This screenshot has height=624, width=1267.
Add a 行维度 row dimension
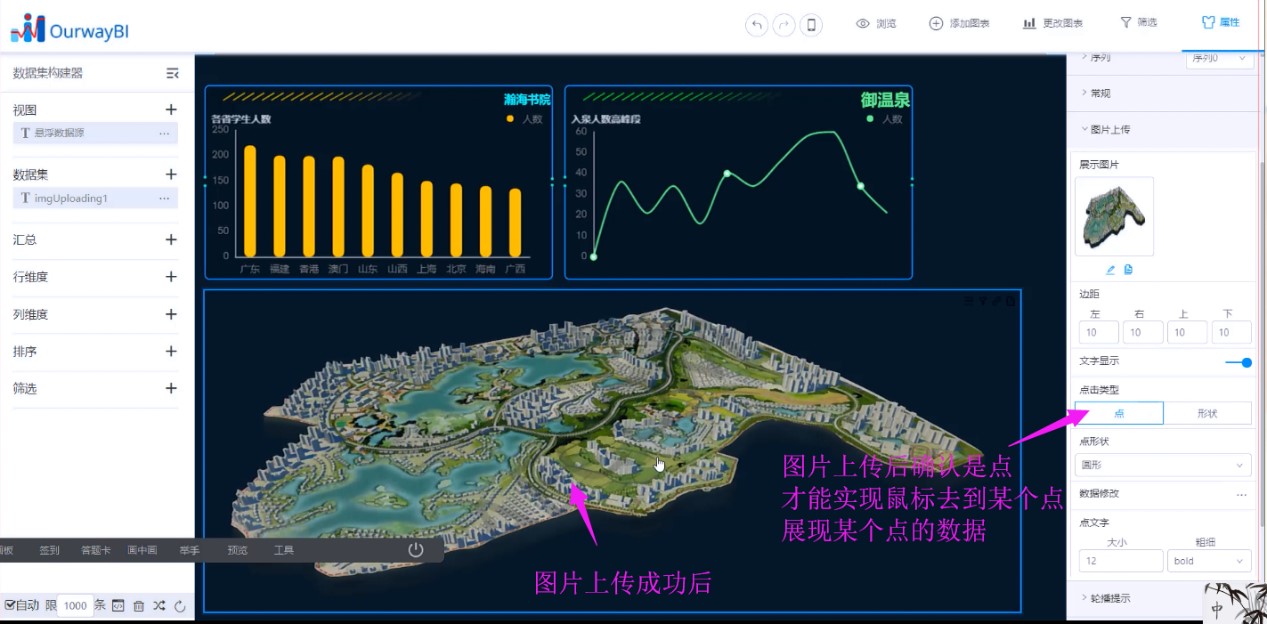171,277
